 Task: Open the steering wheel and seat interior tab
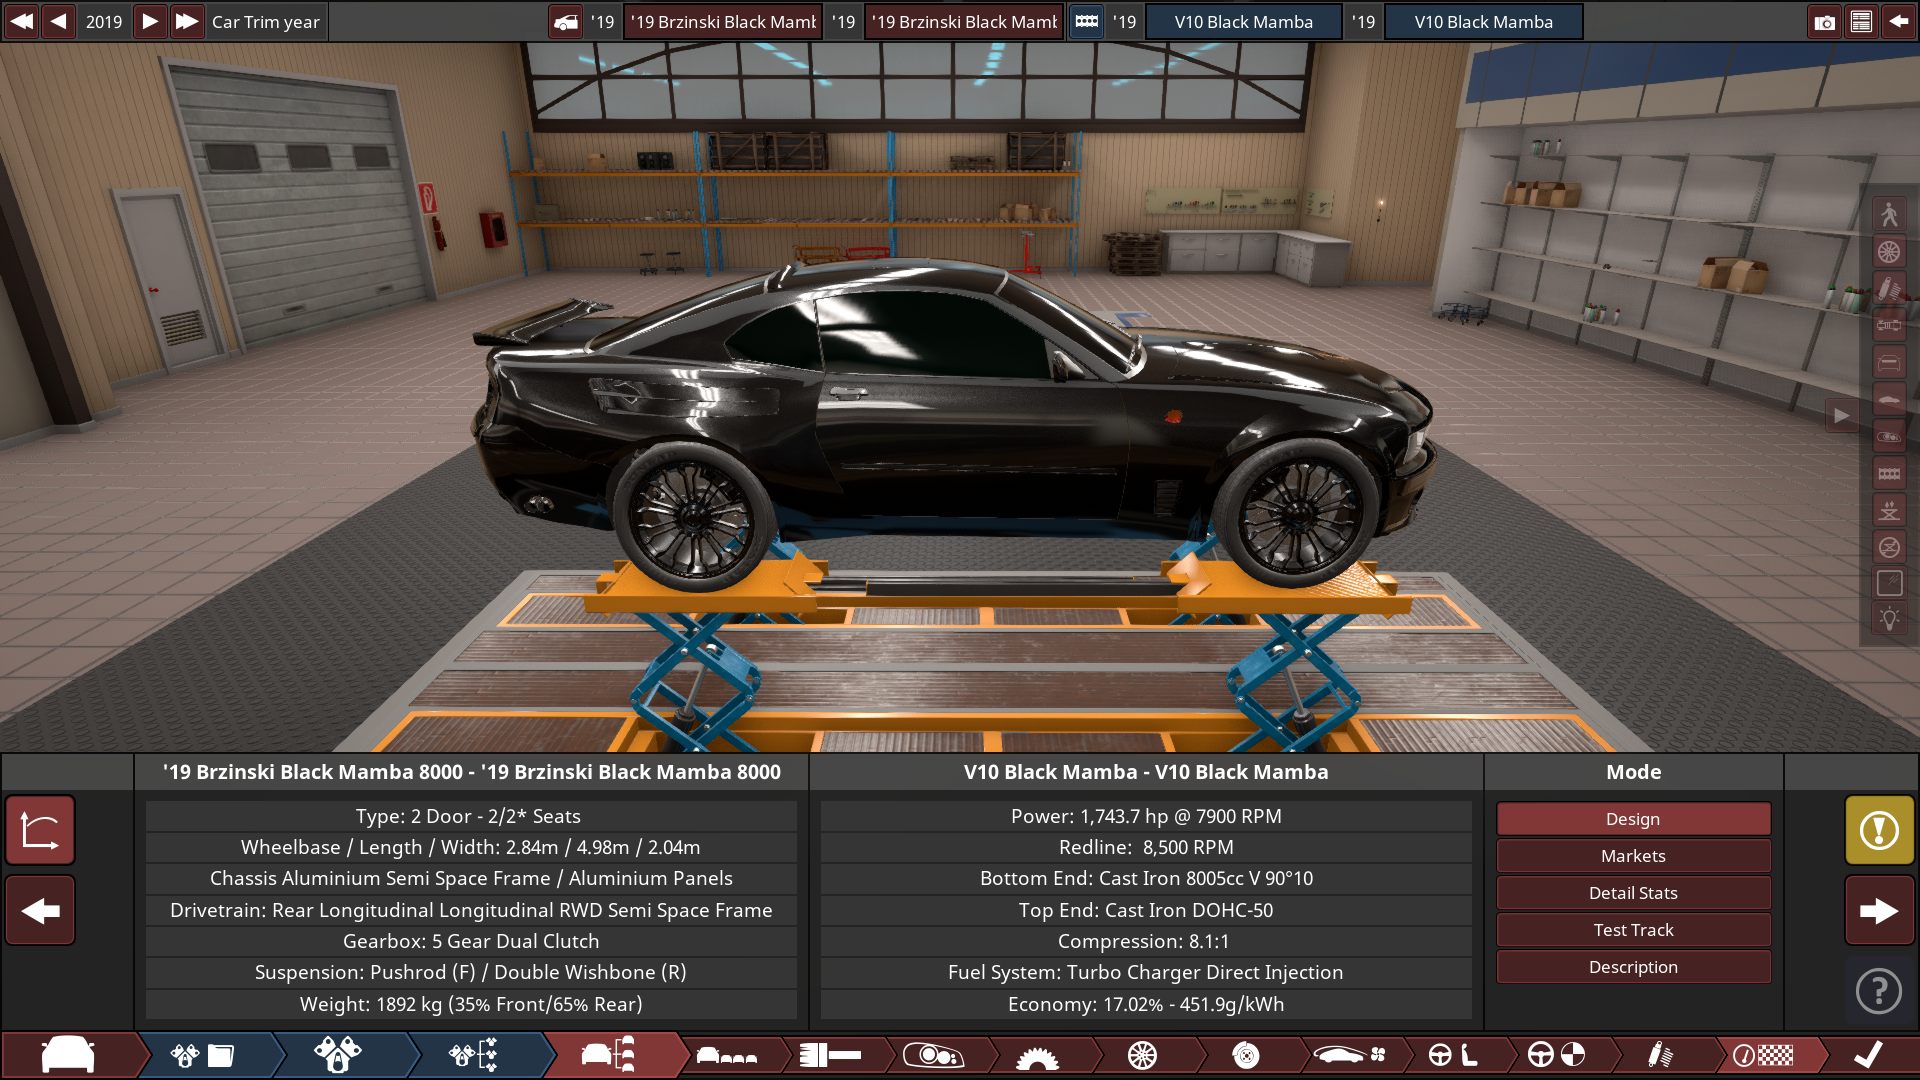pos(1453,1055)
